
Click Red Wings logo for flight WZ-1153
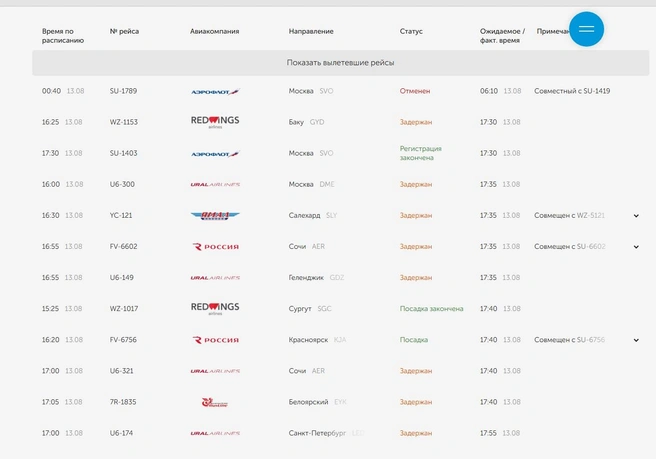tap(215, 122)
